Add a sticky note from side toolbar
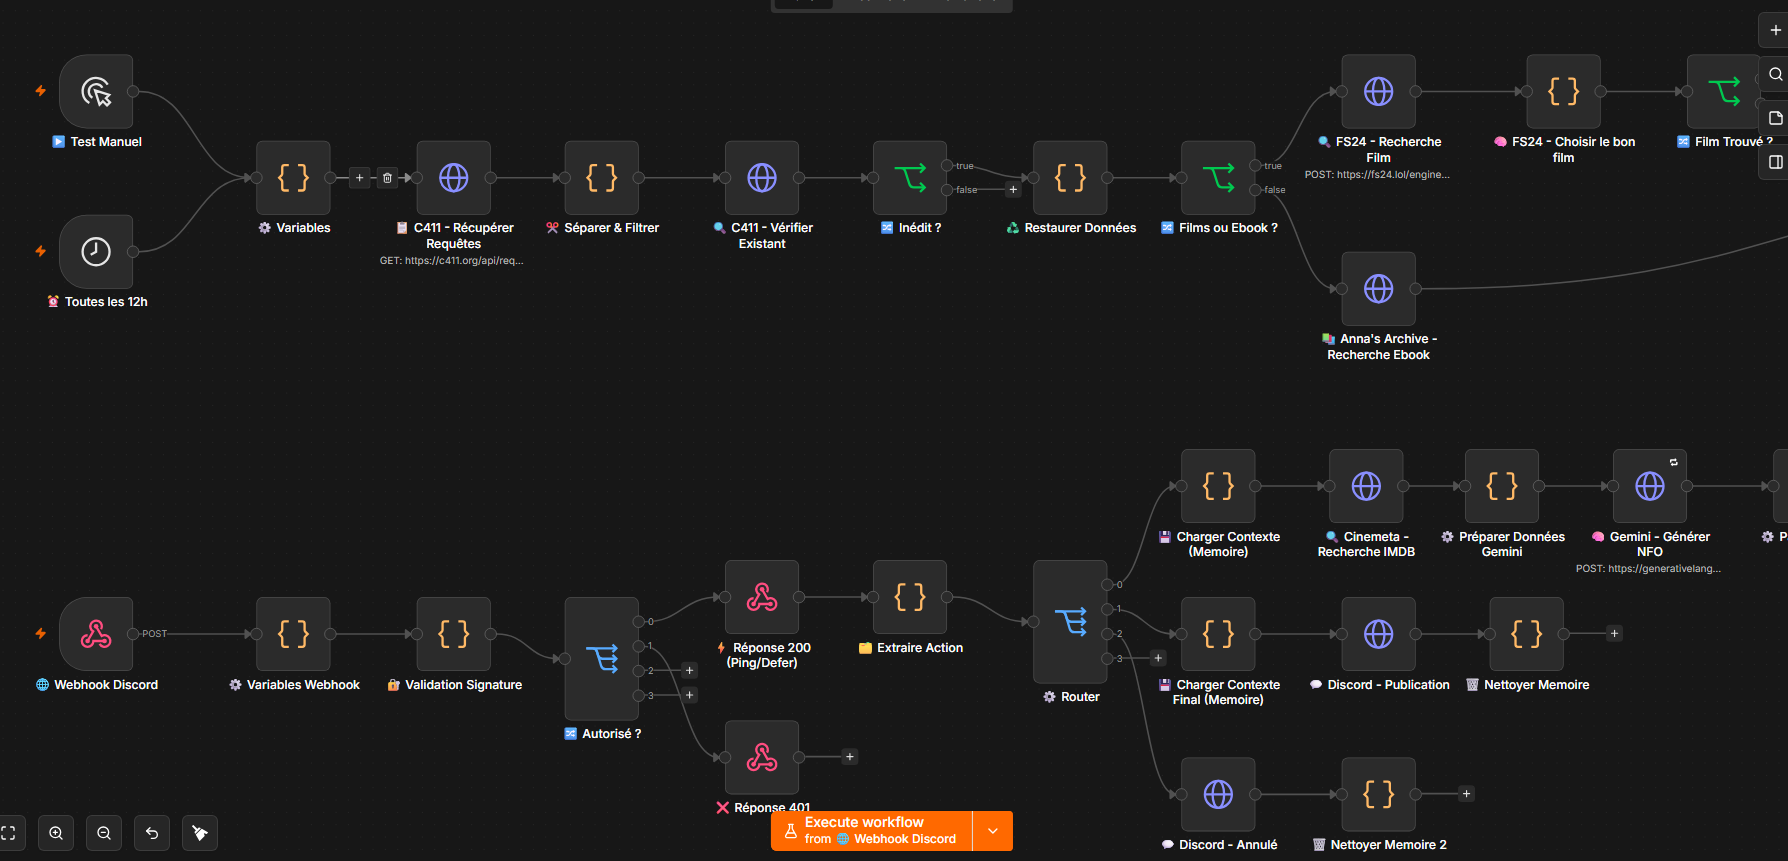 [1775, 118]
